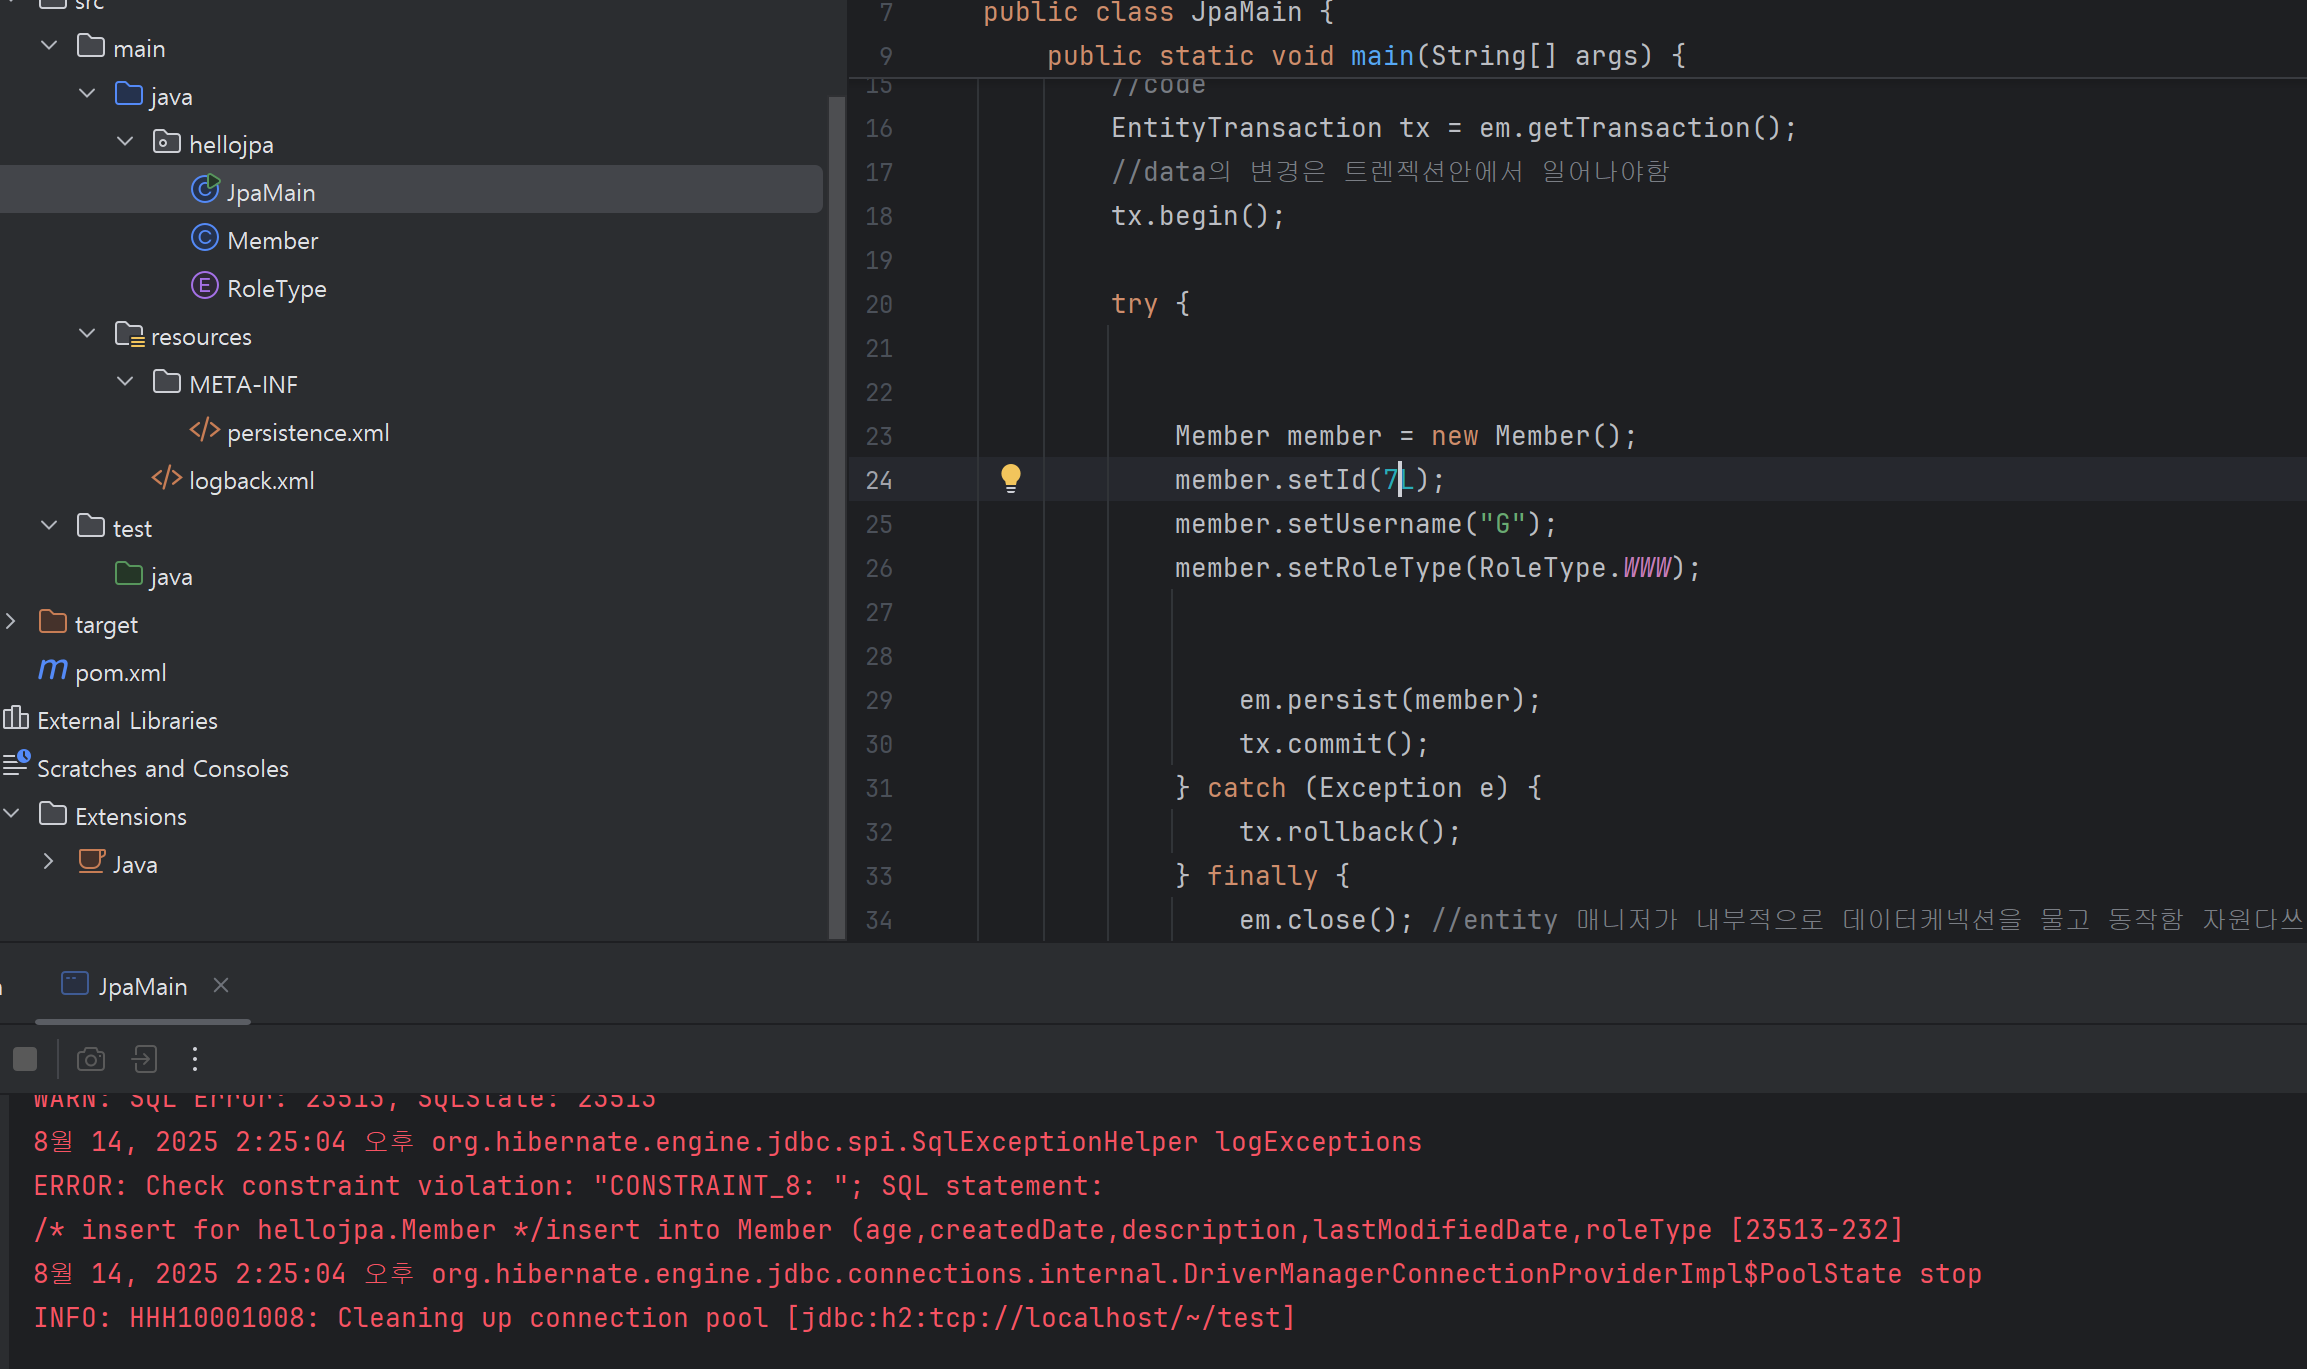Select persistence.xml file
The height and width of the screenshot is (1369, 2307).
[x=308, y=432]
